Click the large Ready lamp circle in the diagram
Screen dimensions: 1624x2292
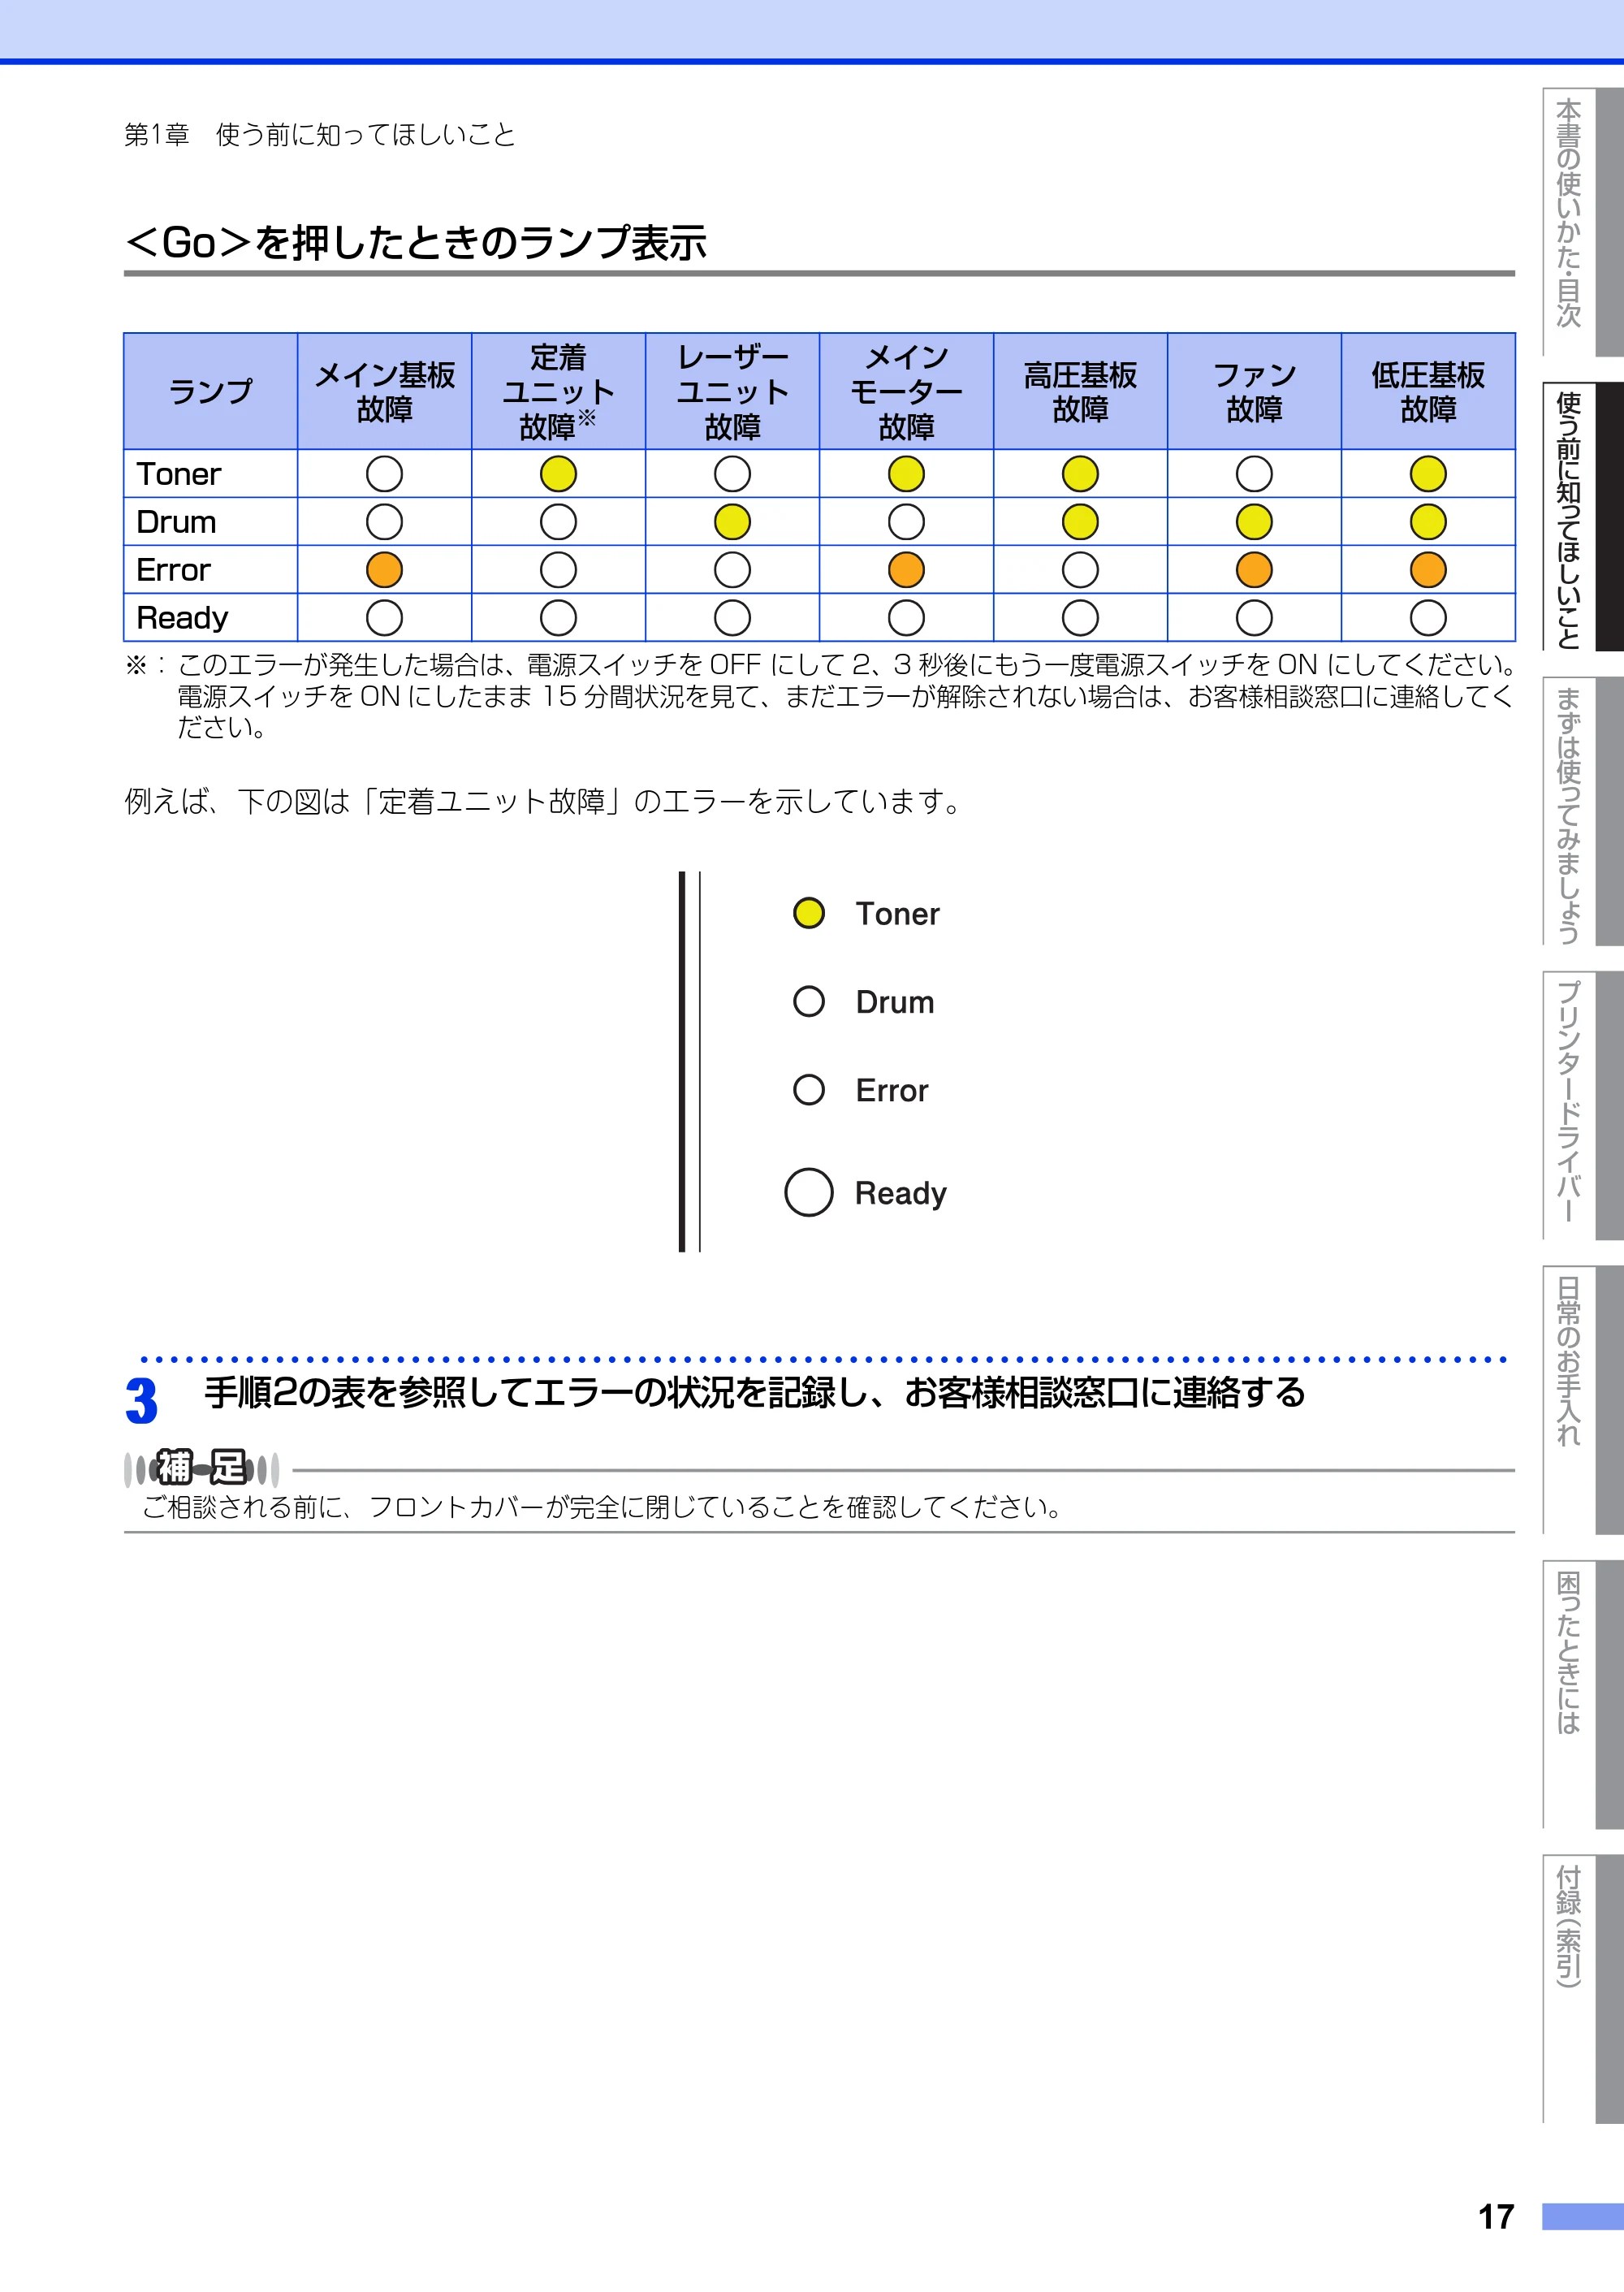808,1192
